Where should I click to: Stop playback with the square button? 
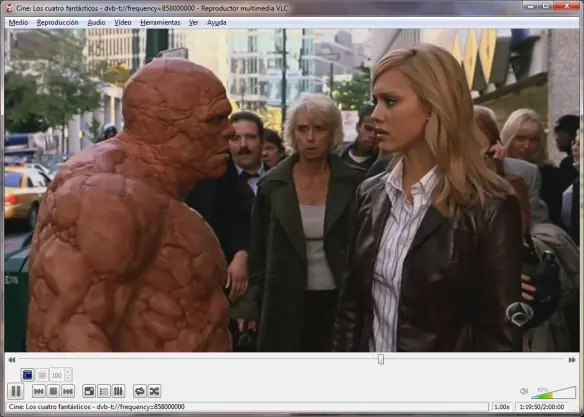point(53,391)
